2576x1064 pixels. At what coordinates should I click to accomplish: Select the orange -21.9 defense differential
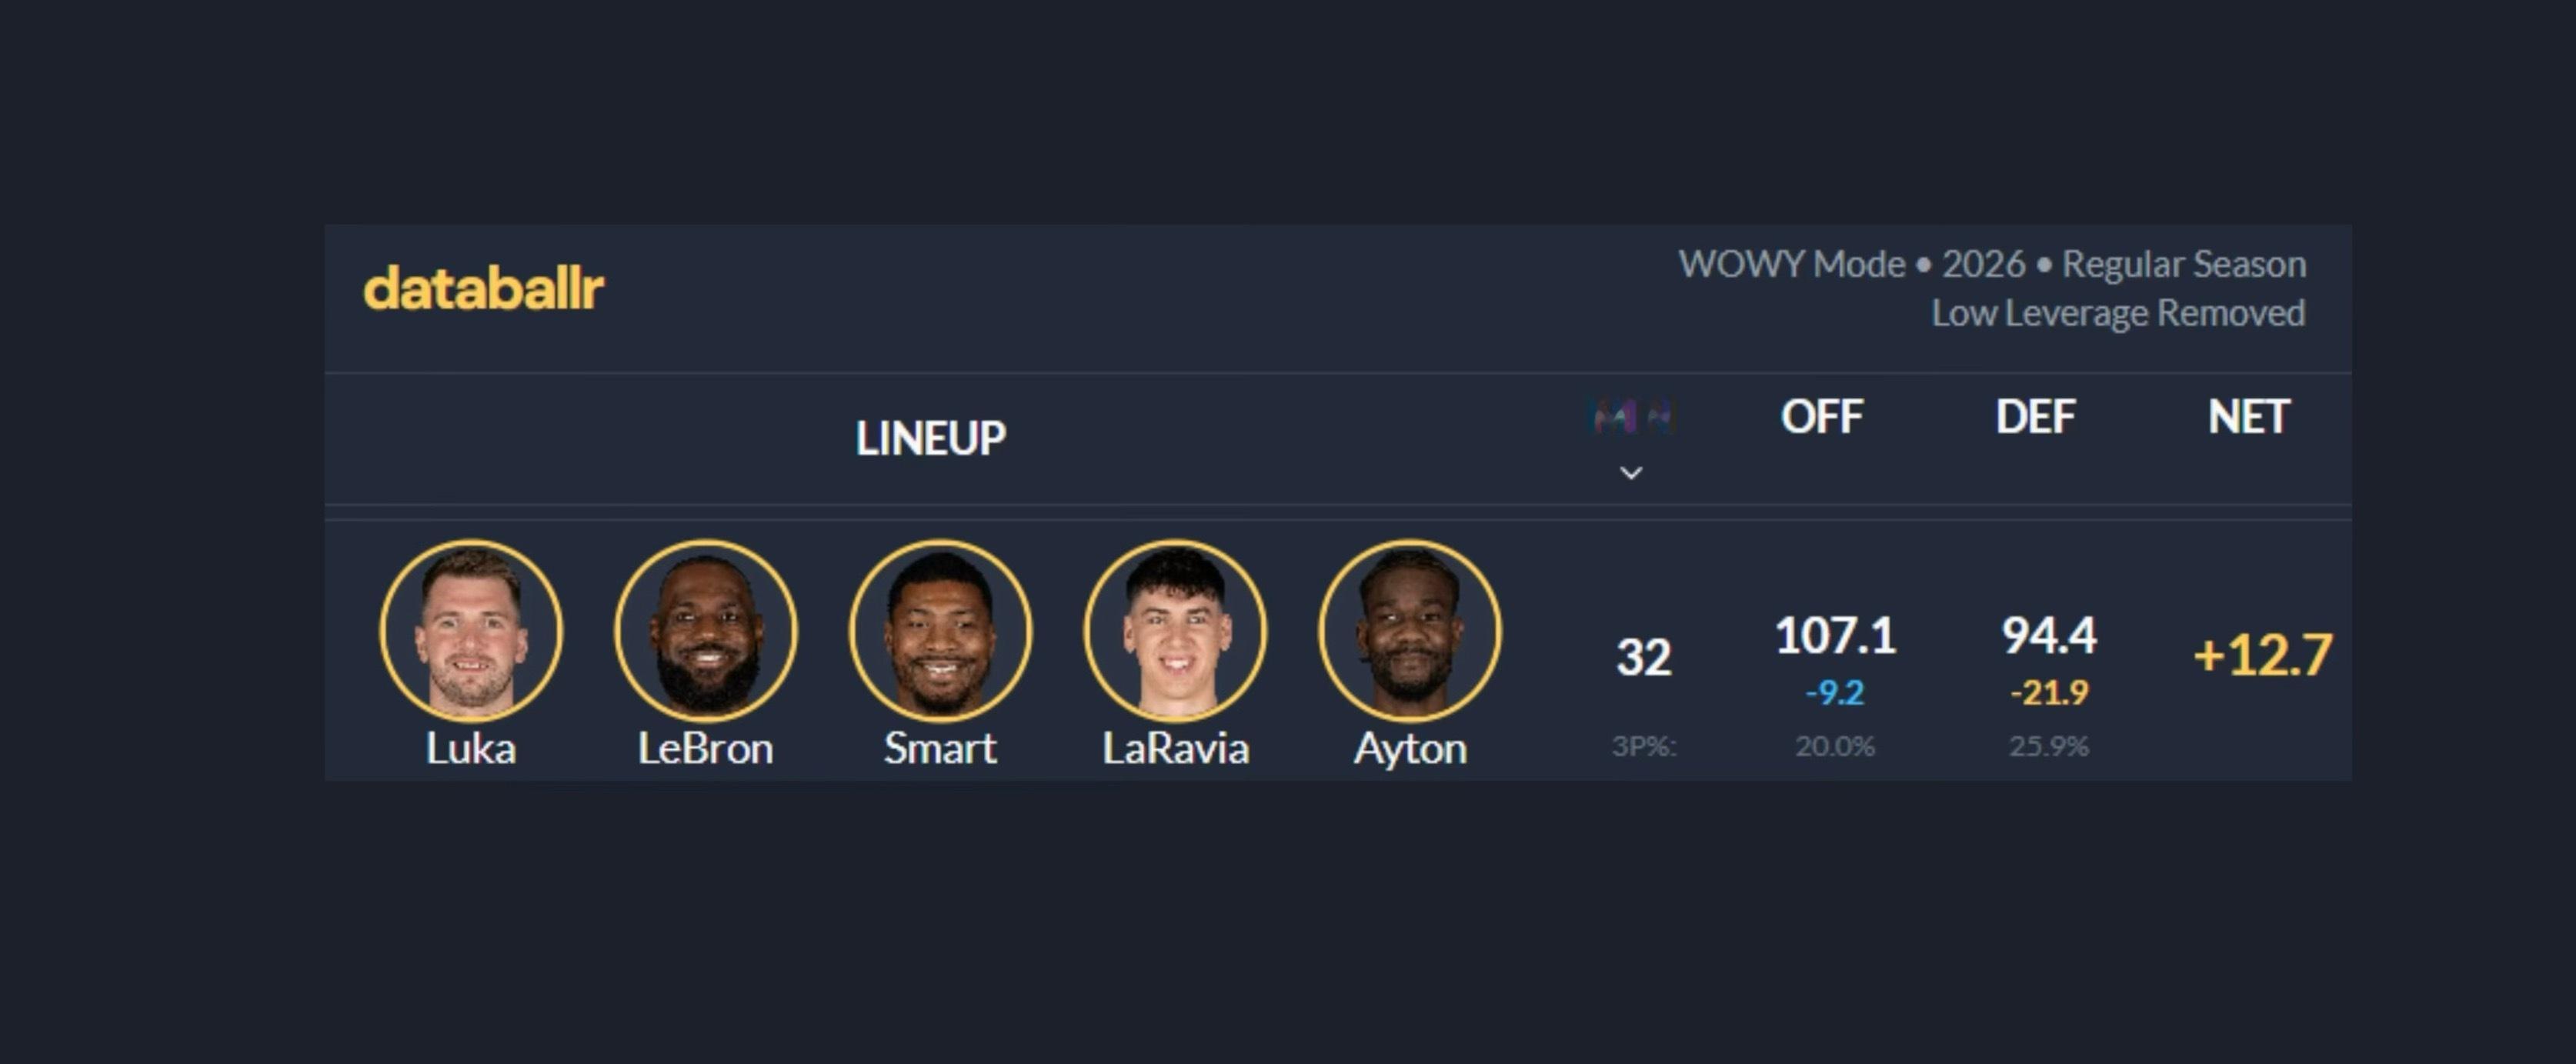2049,692
